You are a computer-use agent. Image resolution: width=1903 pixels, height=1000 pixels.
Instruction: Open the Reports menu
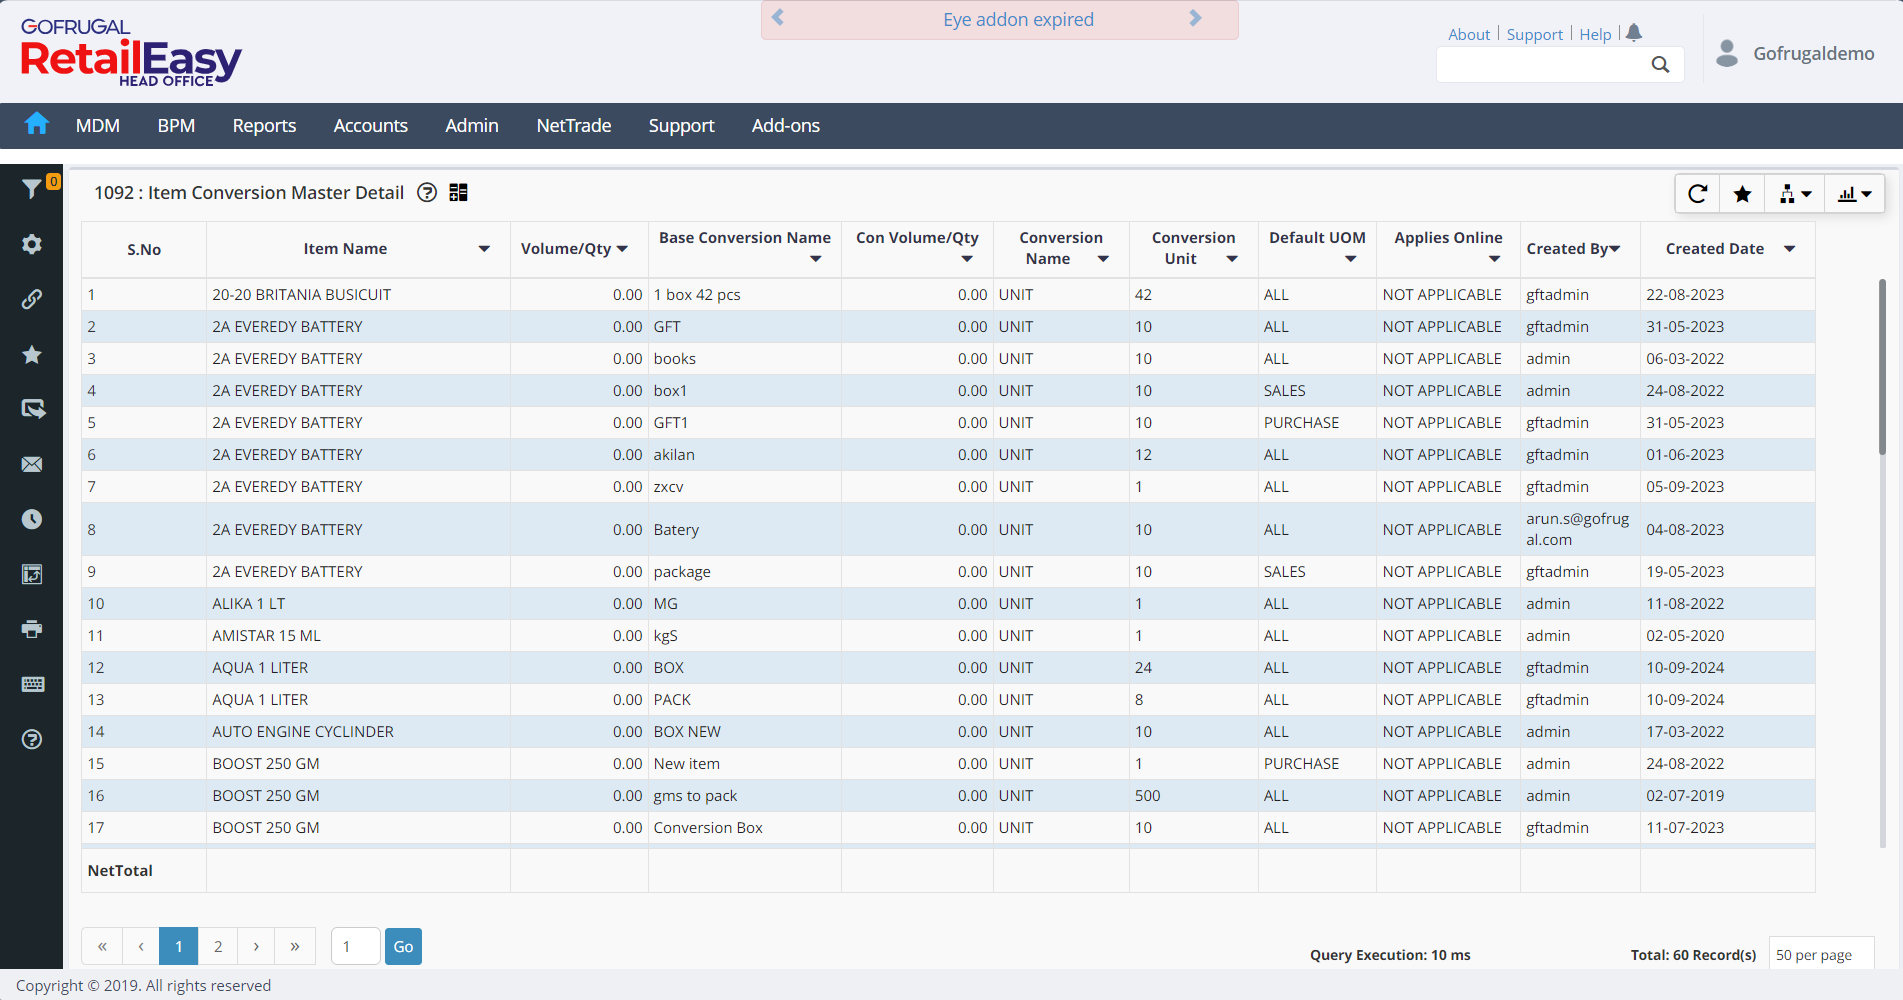pyautogui.click(x=264, y=126)
